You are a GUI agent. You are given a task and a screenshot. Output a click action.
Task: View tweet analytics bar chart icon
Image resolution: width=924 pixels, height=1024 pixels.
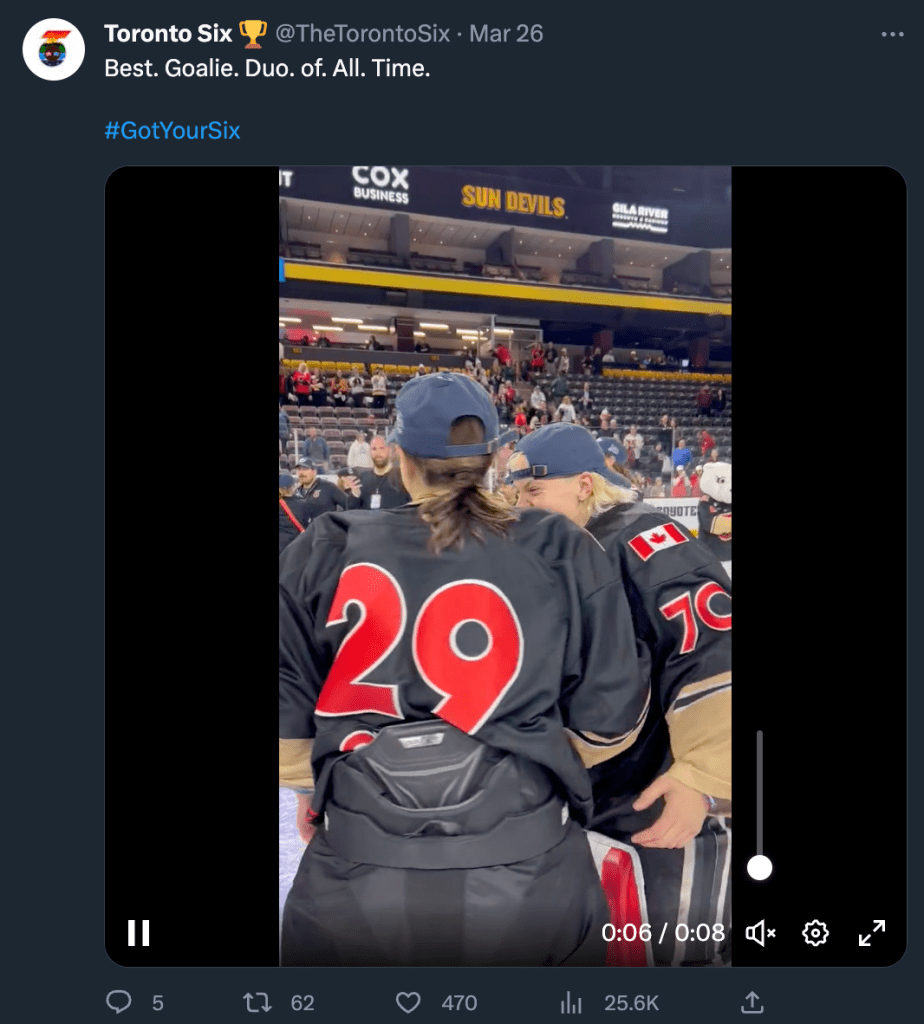[572, 1002]
